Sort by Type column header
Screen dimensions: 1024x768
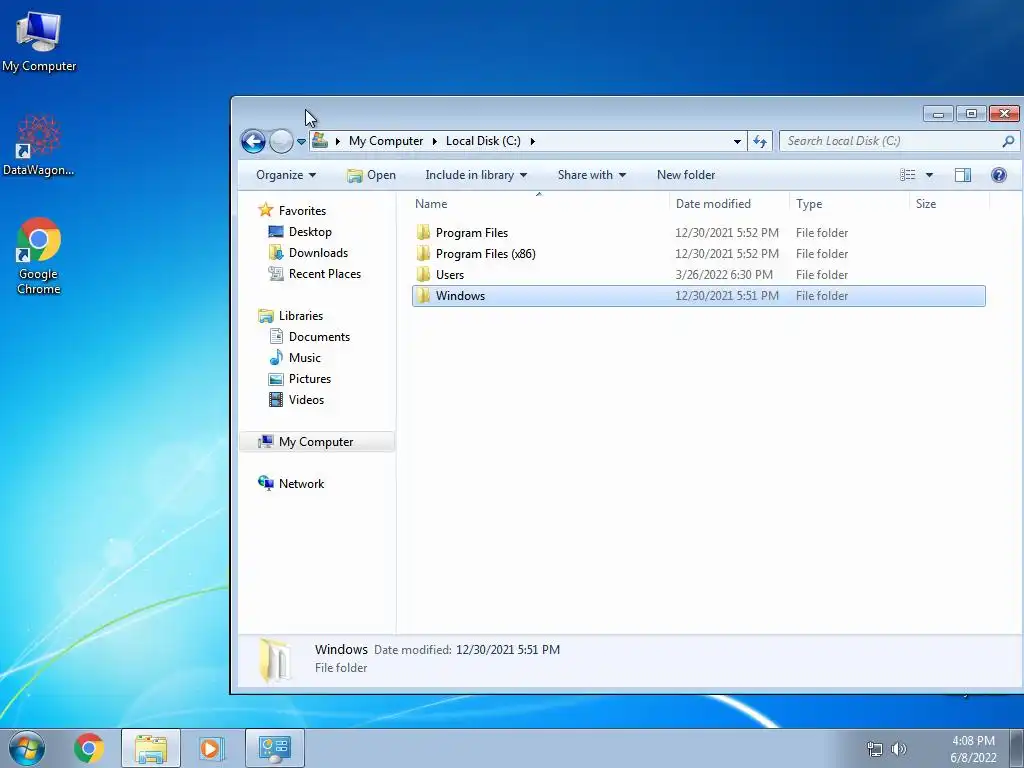coord(849,204)
